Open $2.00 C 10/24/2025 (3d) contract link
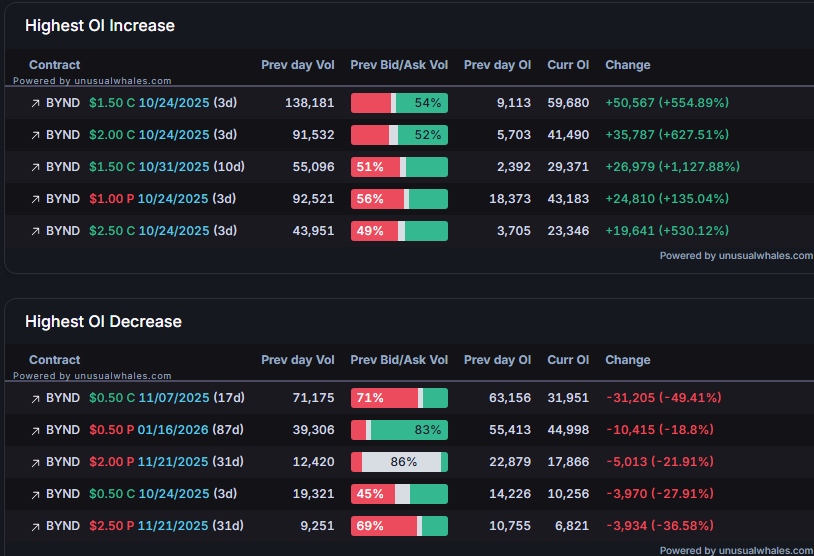The width and height of the screenshot is (814, 556). click(x=163, y=135)
